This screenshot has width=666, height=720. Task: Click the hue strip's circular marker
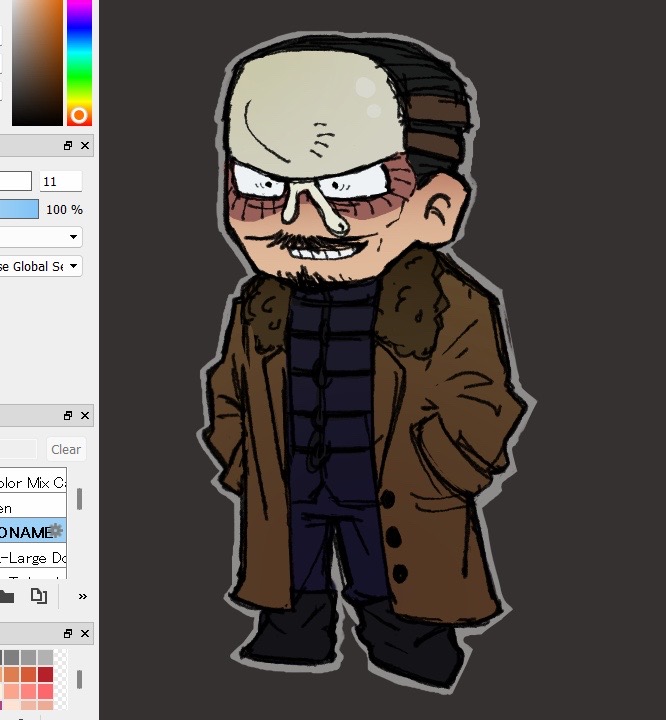pos(79,115)
